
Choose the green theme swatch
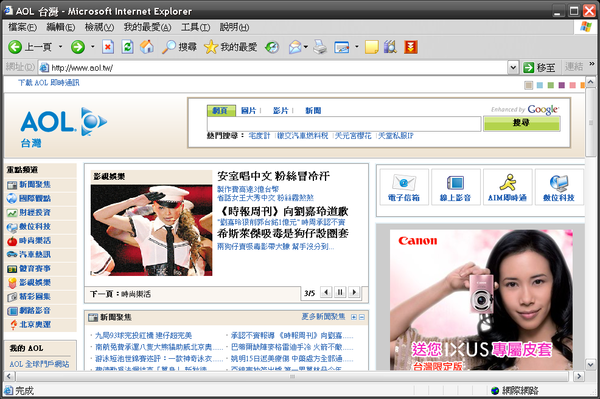tap(551, 85)
